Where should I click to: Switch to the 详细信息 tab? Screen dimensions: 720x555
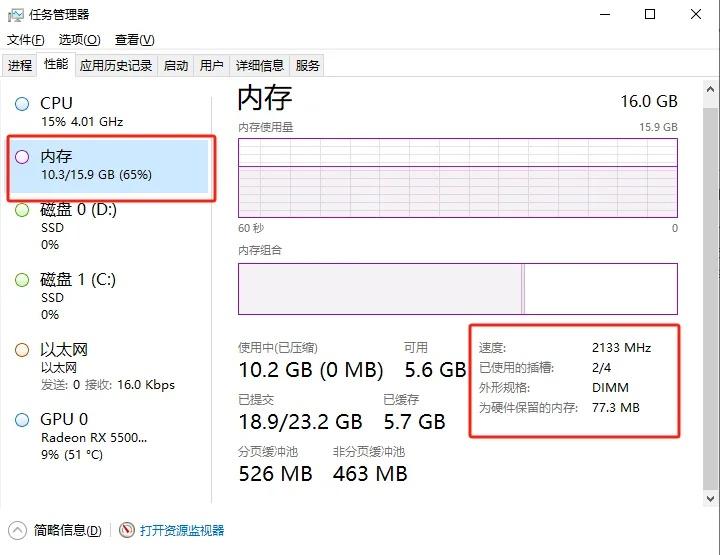pos(260,66)
